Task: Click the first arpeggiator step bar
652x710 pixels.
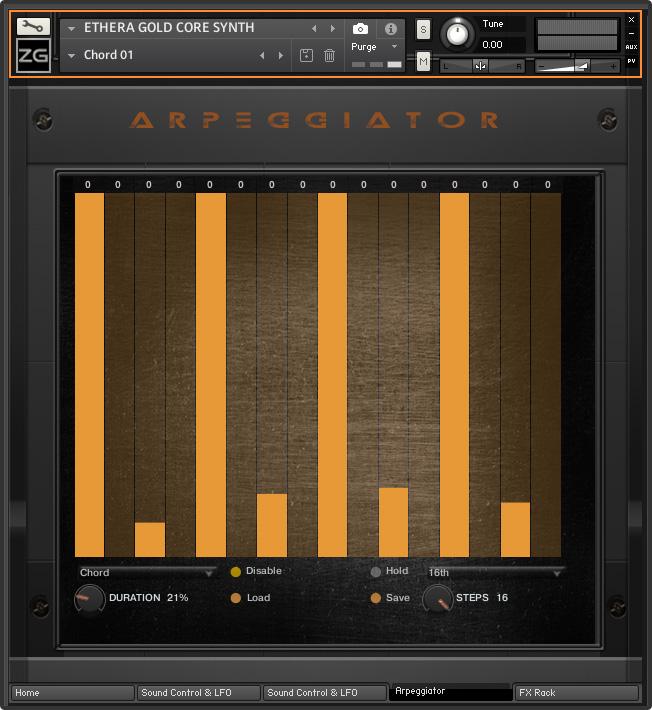Action: click(x=90, y=375)
